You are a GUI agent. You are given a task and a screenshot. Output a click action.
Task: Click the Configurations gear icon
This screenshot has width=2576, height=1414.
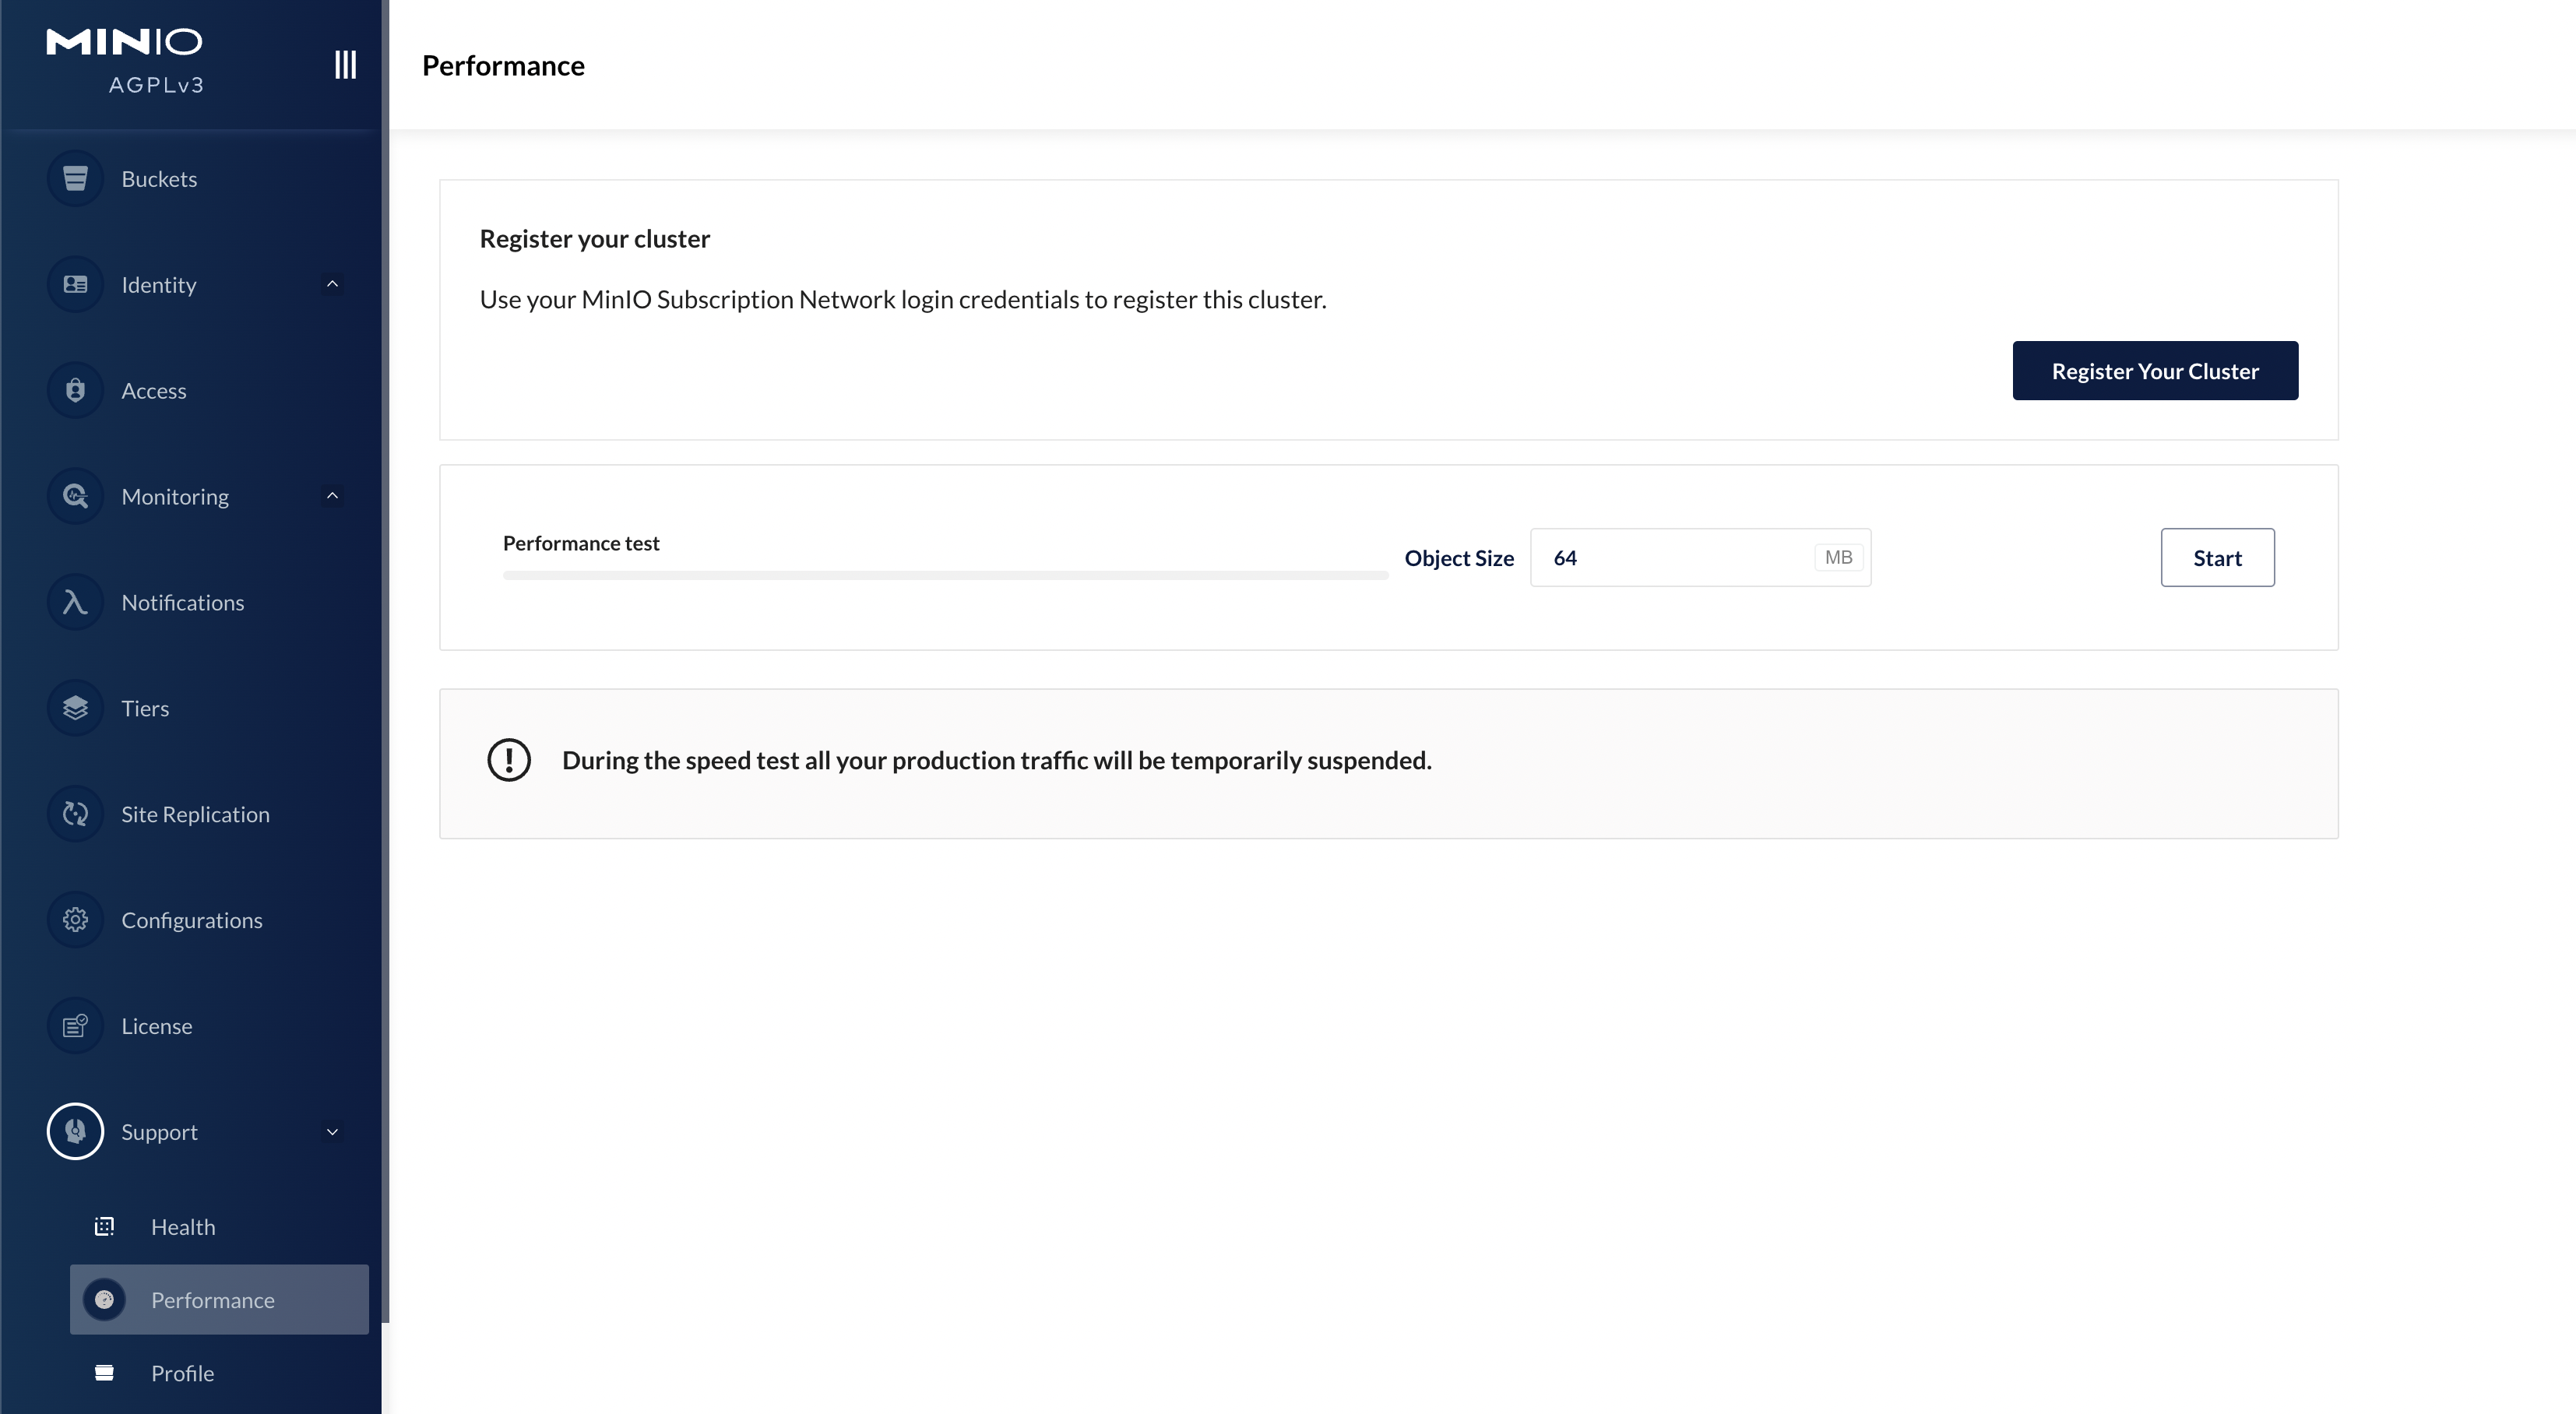click(75, 921)
